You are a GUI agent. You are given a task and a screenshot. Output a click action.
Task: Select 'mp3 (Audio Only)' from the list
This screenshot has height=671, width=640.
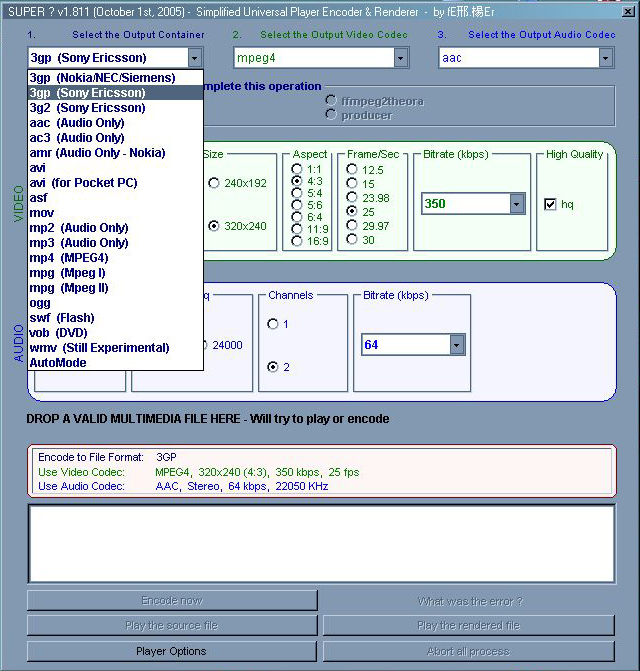point(79,243)
